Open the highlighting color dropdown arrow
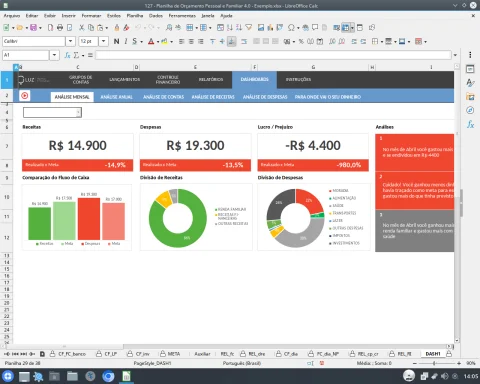 coord(172,42)
